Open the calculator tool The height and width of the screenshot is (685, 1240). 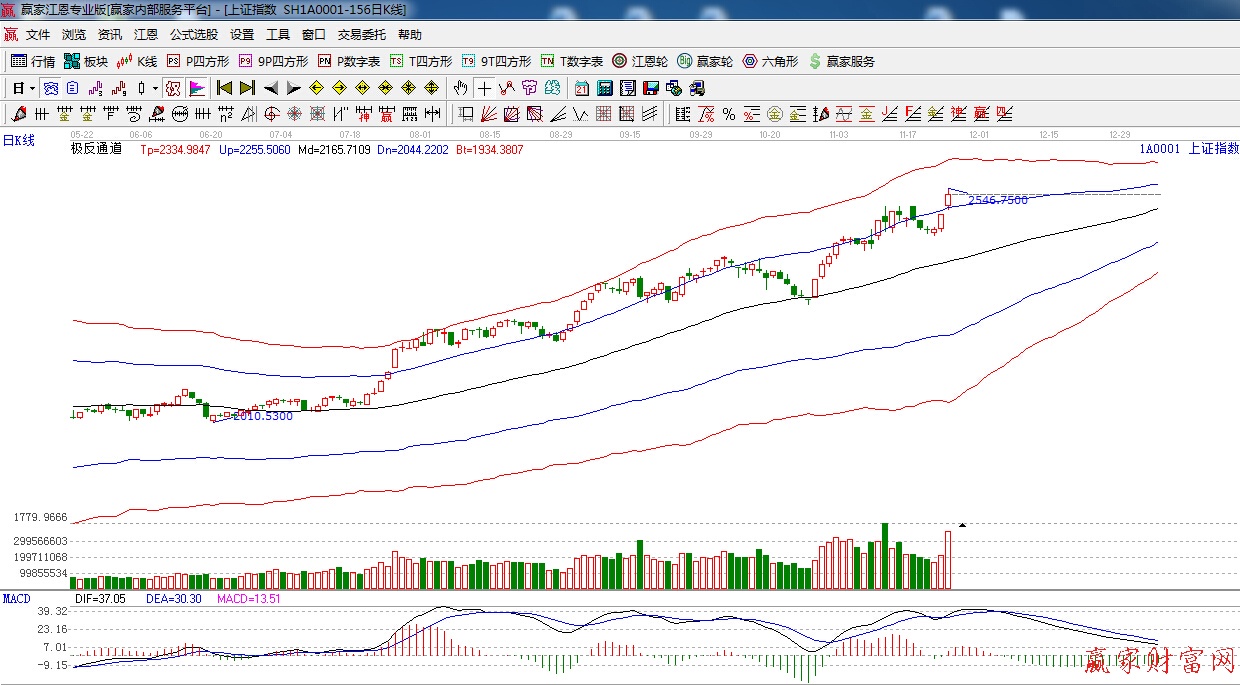605,88
